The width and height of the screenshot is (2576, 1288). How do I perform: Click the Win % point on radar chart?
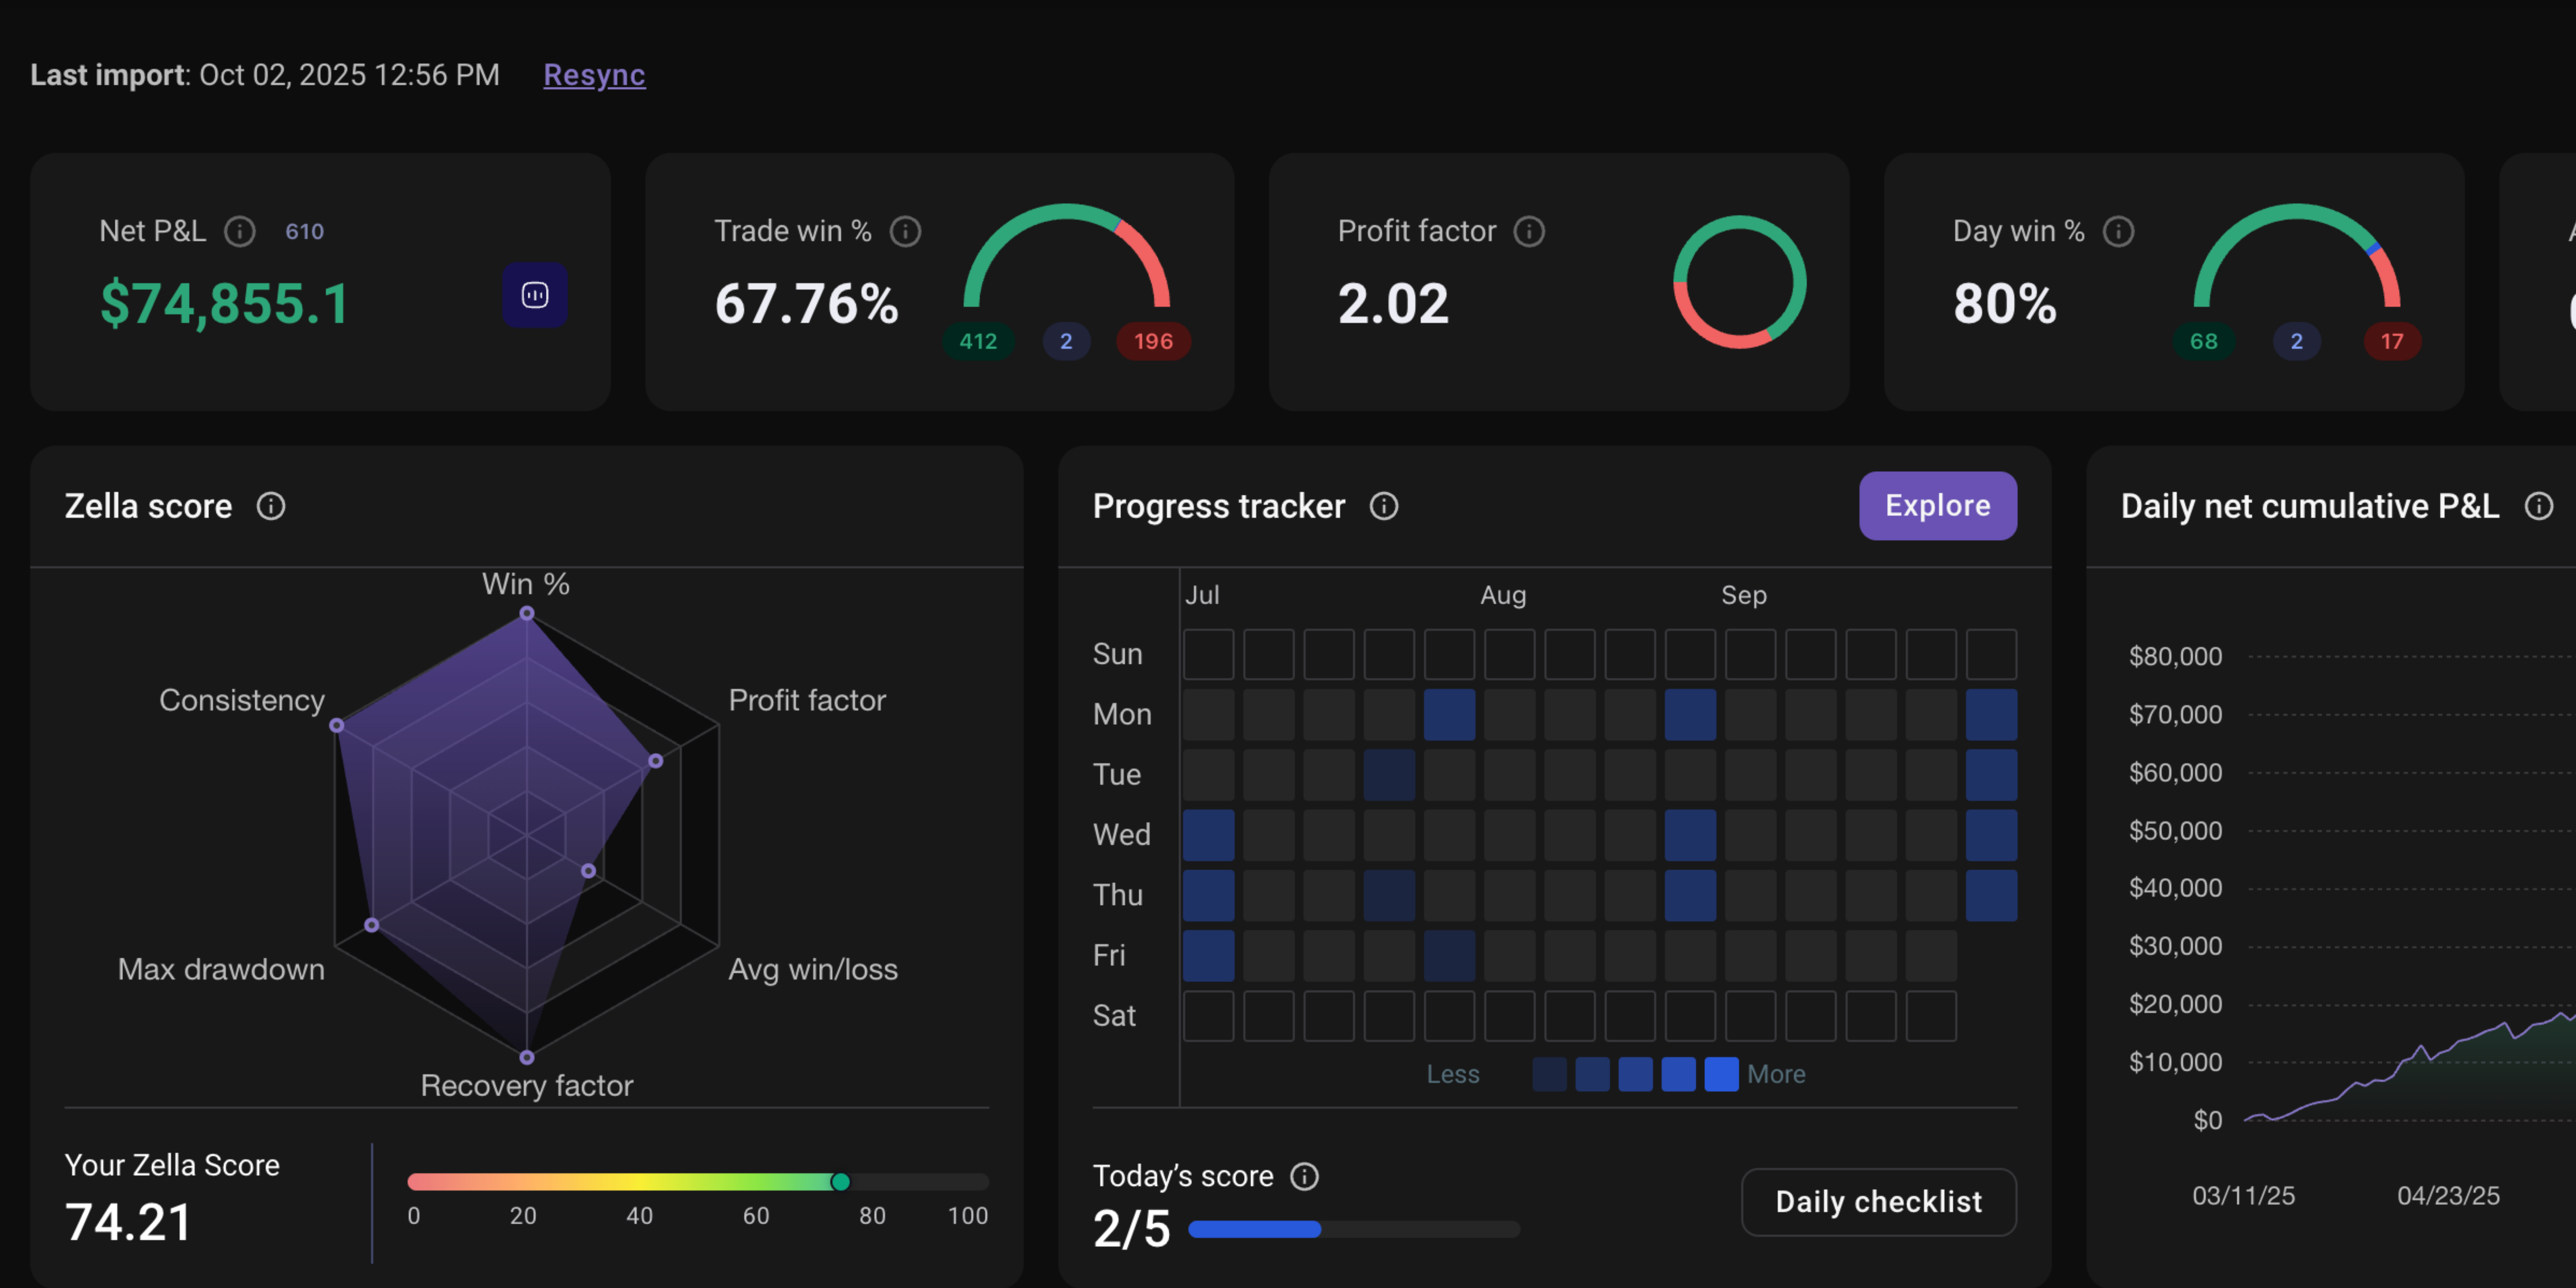tap(527, 613)
